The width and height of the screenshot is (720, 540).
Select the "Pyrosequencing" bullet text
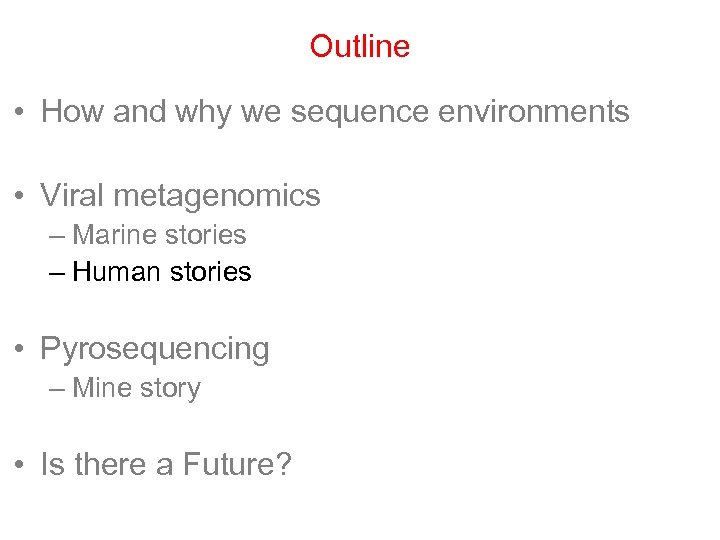coord(155,349)
